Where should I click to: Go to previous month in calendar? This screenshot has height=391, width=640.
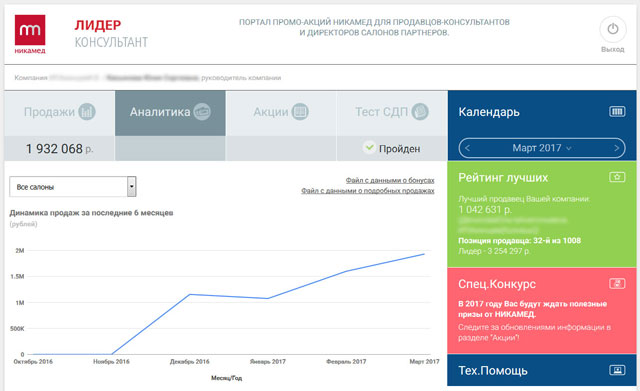point(468,148)
